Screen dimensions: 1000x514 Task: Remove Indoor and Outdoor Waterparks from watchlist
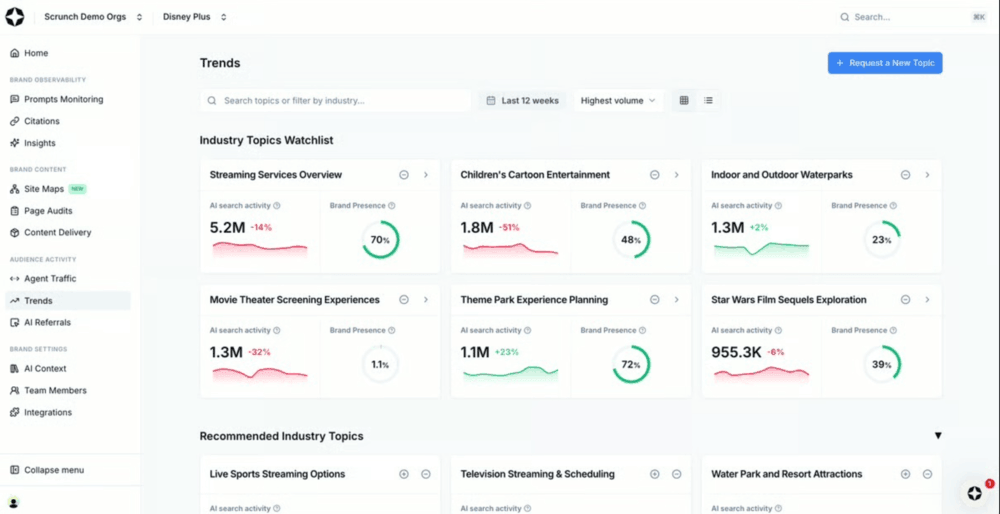(905, 175)
